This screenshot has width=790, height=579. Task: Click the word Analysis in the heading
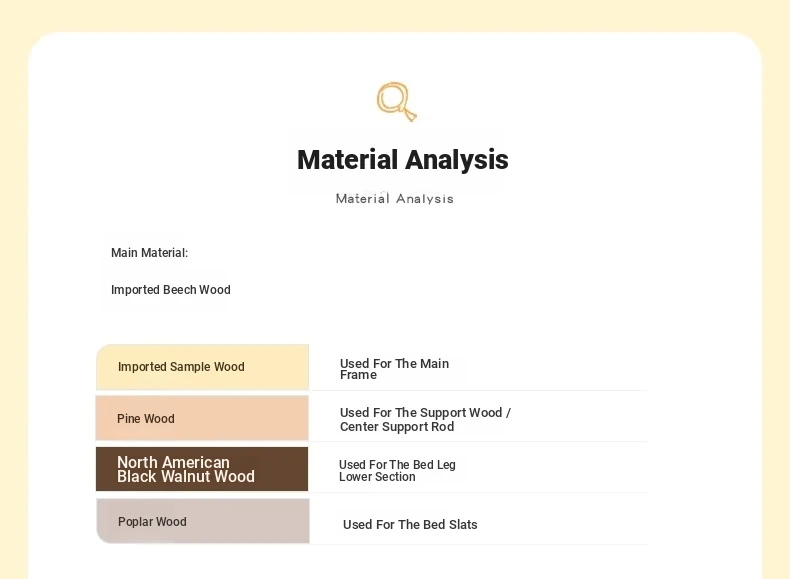[456, 160]
